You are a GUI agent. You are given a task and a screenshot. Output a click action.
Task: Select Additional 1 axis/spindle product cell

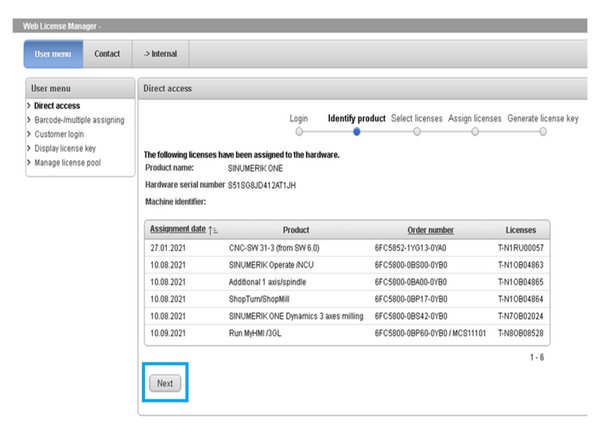(x=267, y=282)
